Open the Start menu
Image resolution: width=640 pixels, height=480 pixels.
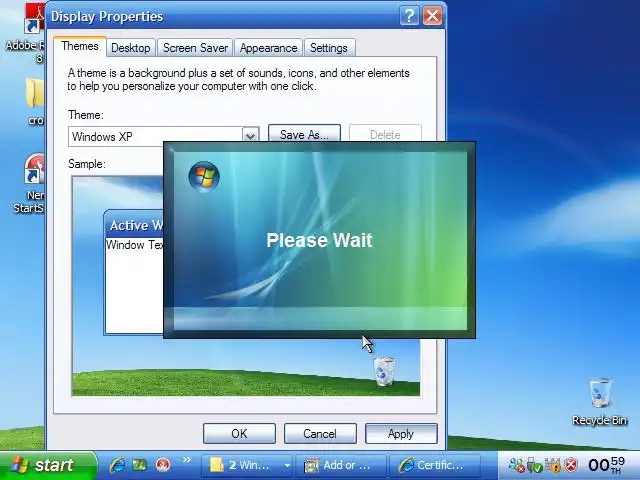point(48,465)
